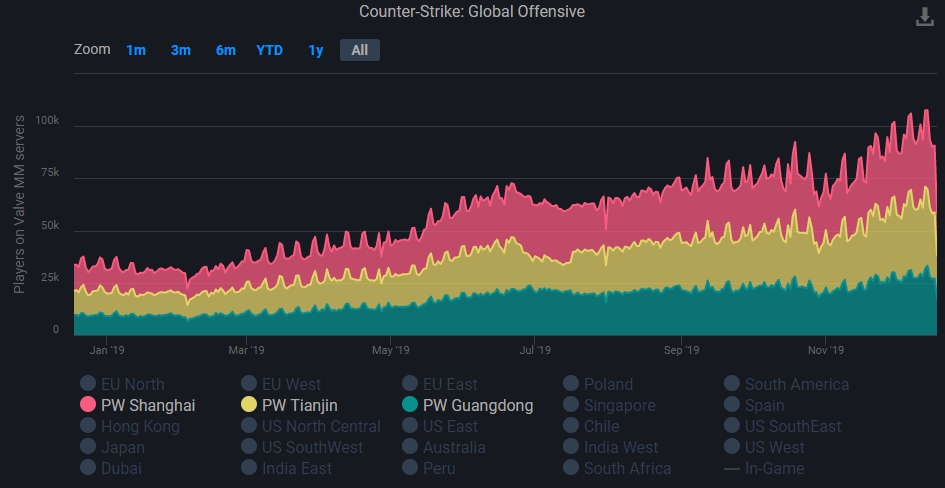This screenshot has width=945, height=488.
Task: Toggle EU West series in legend
Action: [x=281, y=384]
